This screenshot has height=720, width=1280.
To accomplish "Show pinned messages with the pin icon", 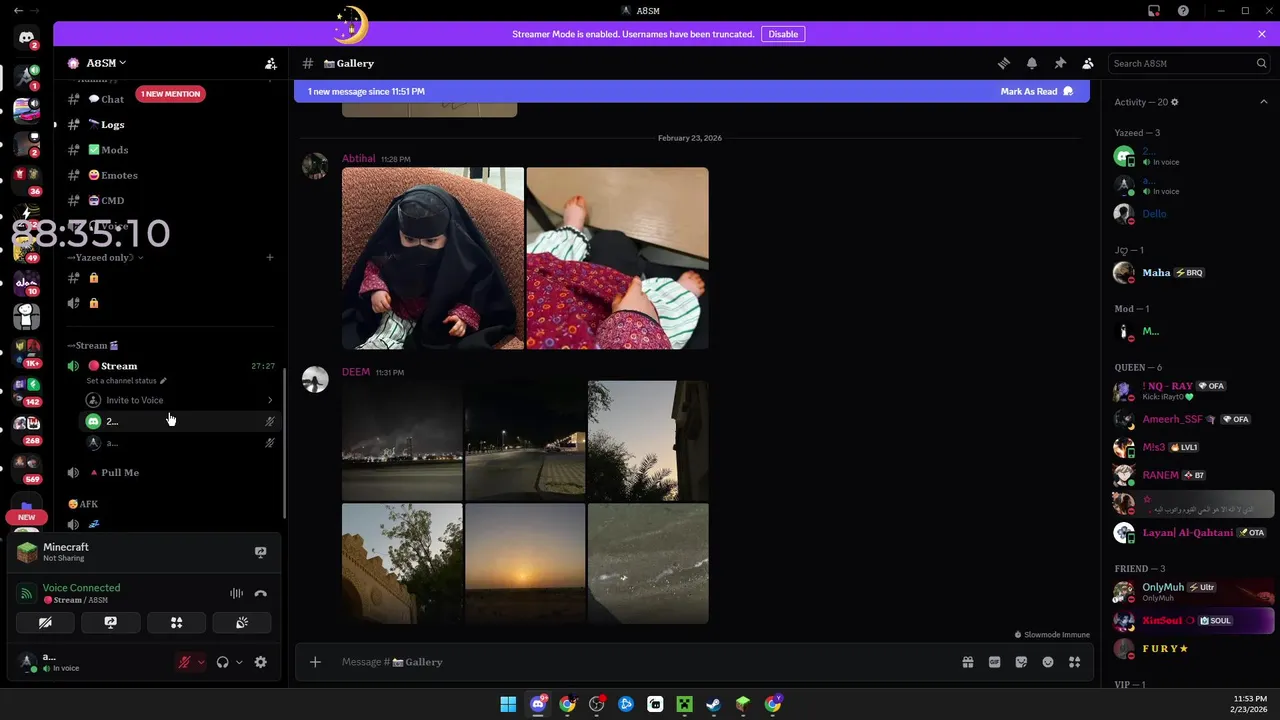I will [1060, 63].
